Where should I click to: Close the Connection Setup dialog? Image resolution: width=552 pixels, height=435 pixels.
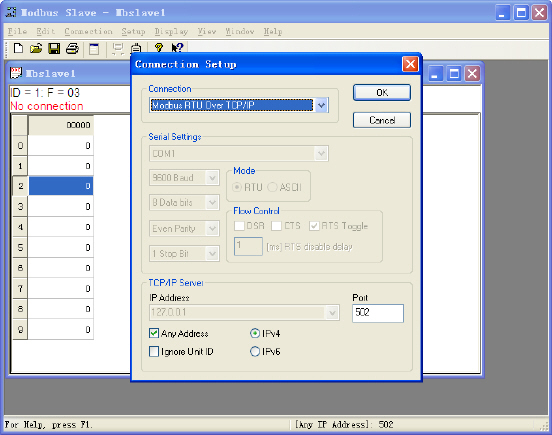pyautogui.click(x=410, y=64)
